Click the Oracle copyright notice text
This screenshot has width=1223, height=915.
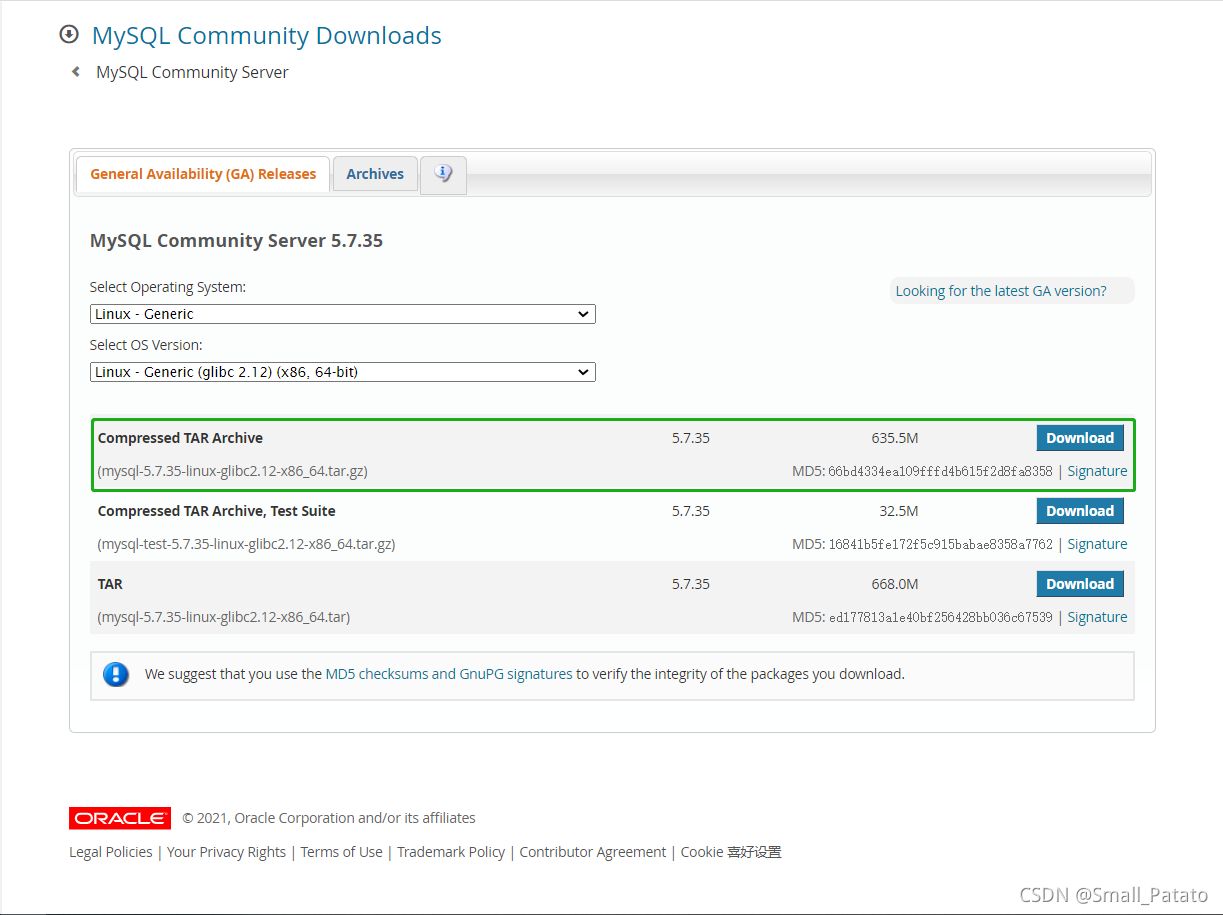pos(329,818)
